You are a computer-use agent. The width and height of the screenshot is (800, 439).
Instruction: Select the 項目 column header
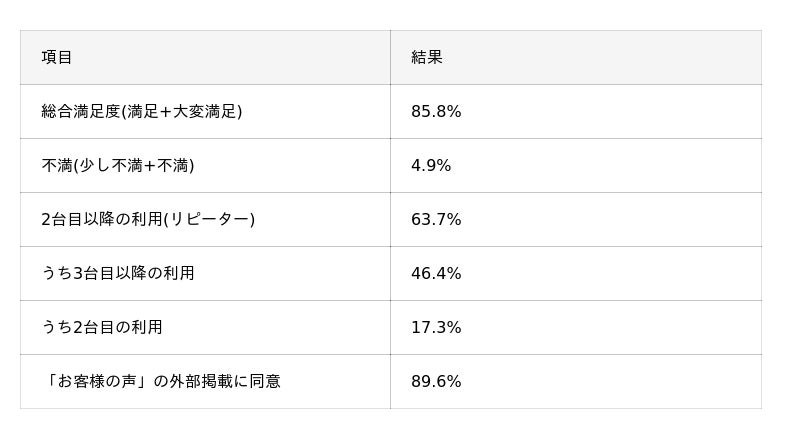(205, 57)
